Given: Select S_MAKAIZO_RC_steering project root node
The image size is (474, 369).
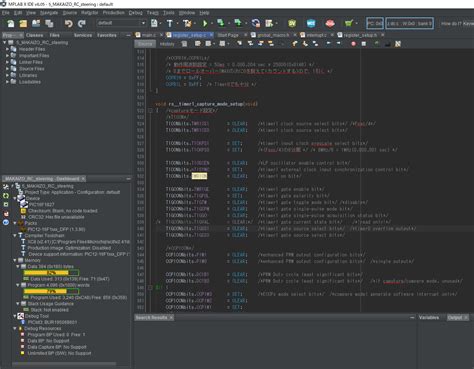Looking at the screenshot, I should tap(42, 43).
